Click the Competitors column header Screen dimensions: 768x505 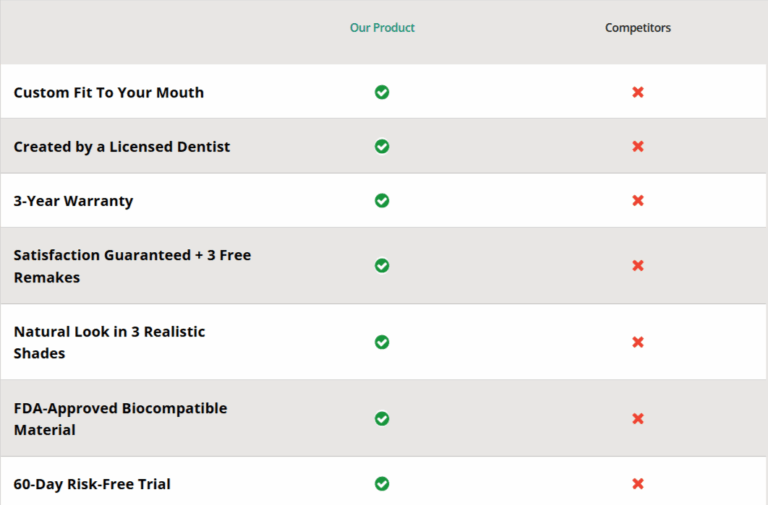638,28
